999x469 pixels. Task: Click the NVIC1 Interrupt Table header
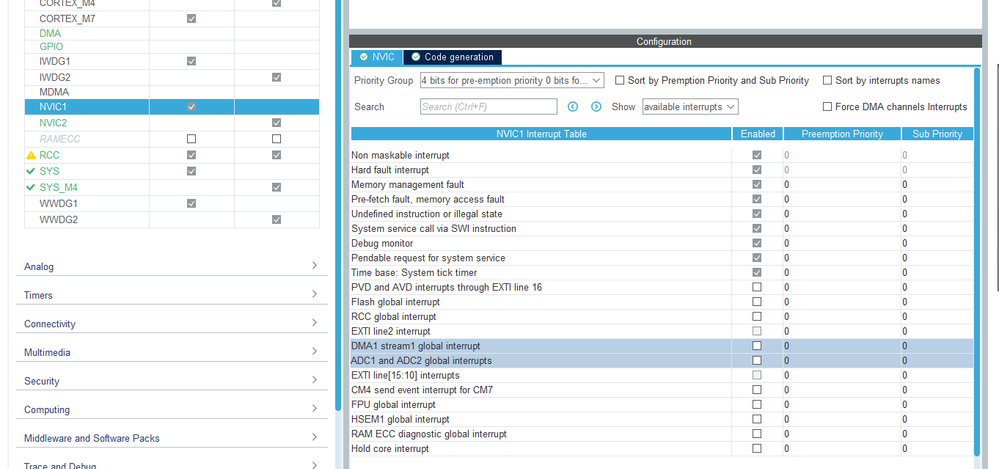(541, 134)
